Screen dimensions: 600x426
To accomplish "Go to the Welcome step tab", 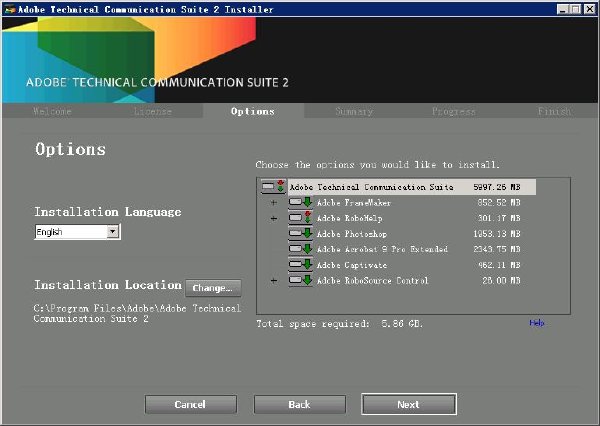I will tap(52, 111).
